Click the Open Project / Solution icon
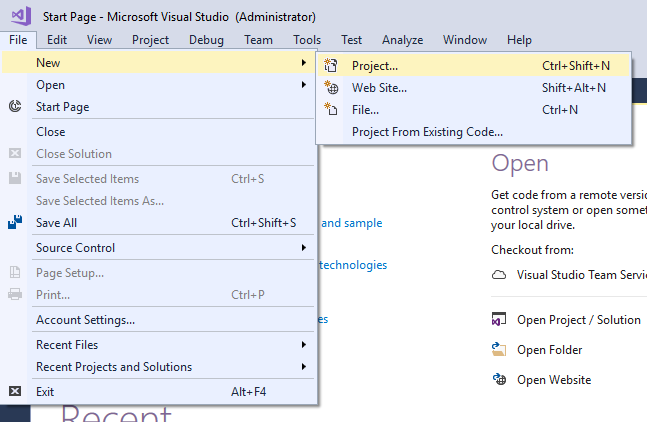Image resolution: width=647 pixels, height=422 pixels. coord(499,320)
